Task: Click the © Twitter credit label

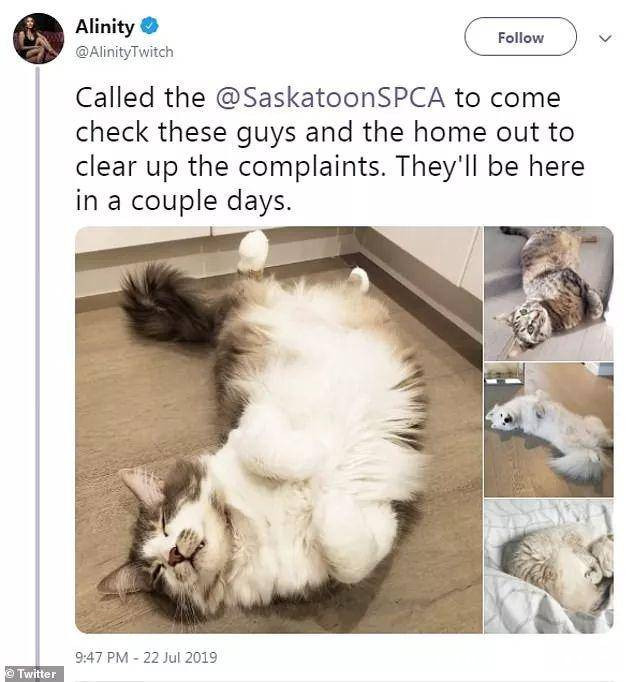Action: pyautogui.click(x=33, y=674)
